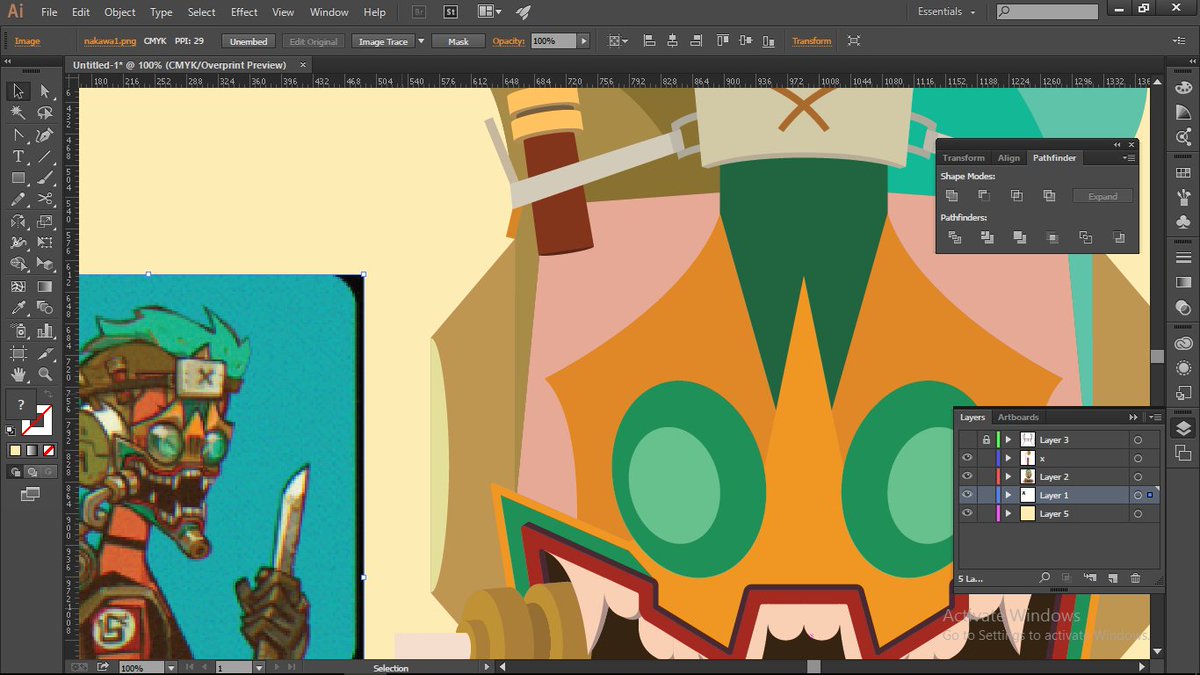
Task: Open Image Trace presets dropdown arrow
Action: (x=421, y=41)
